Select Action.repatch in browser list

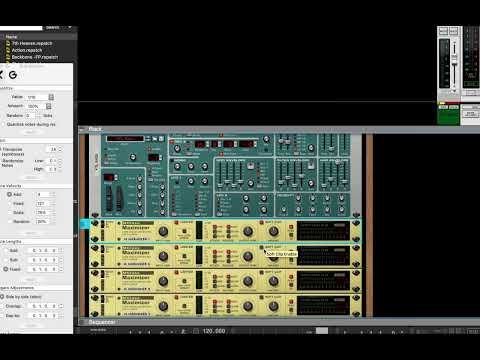click(x=27, y=50)
